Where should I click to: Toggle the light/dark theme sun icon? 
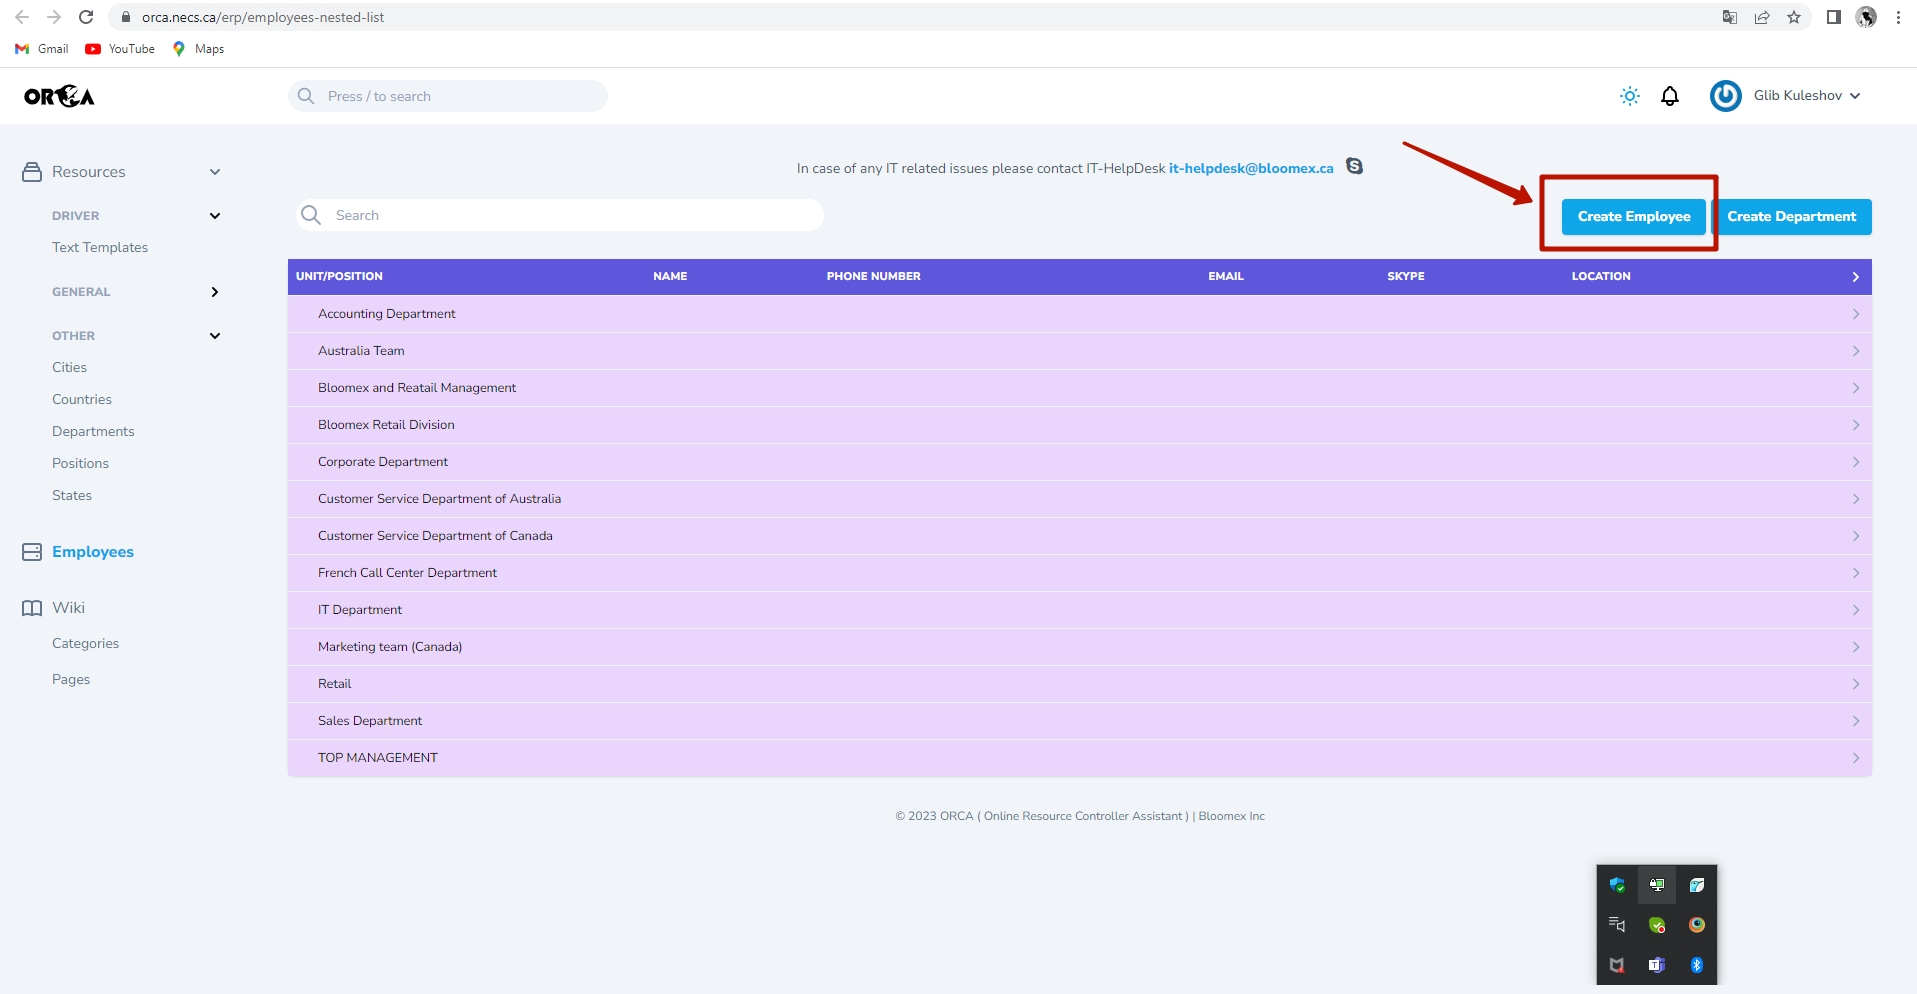(1629, 96)
